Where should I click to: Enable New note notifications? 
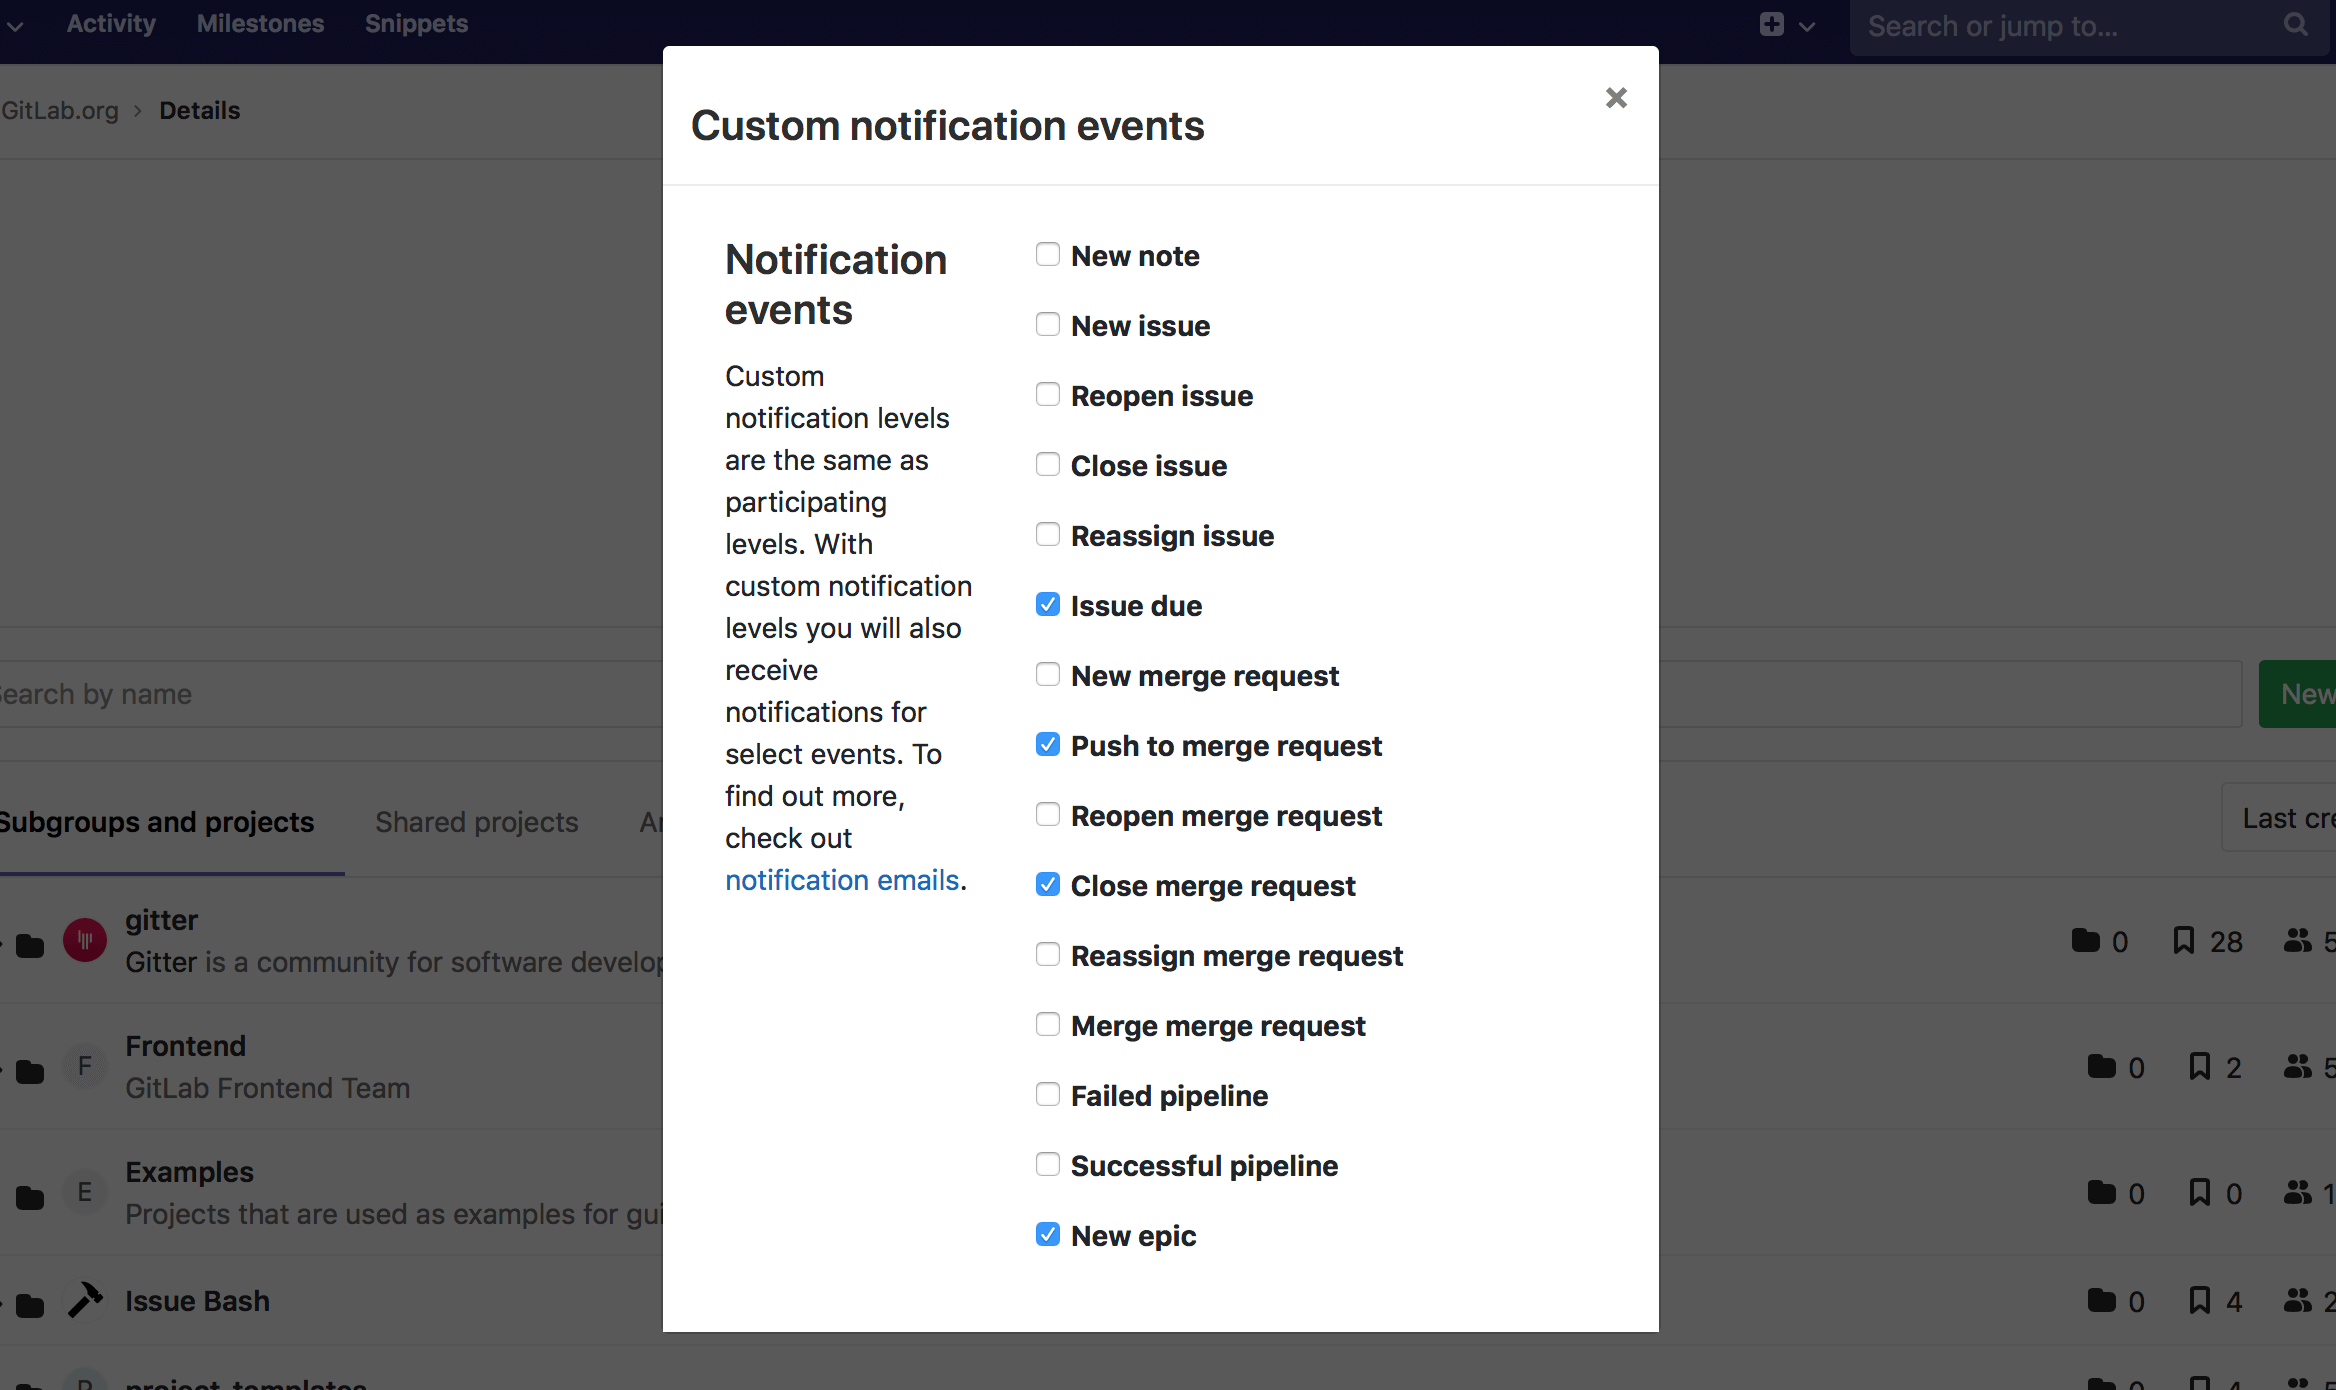(x=1047, y=253)
